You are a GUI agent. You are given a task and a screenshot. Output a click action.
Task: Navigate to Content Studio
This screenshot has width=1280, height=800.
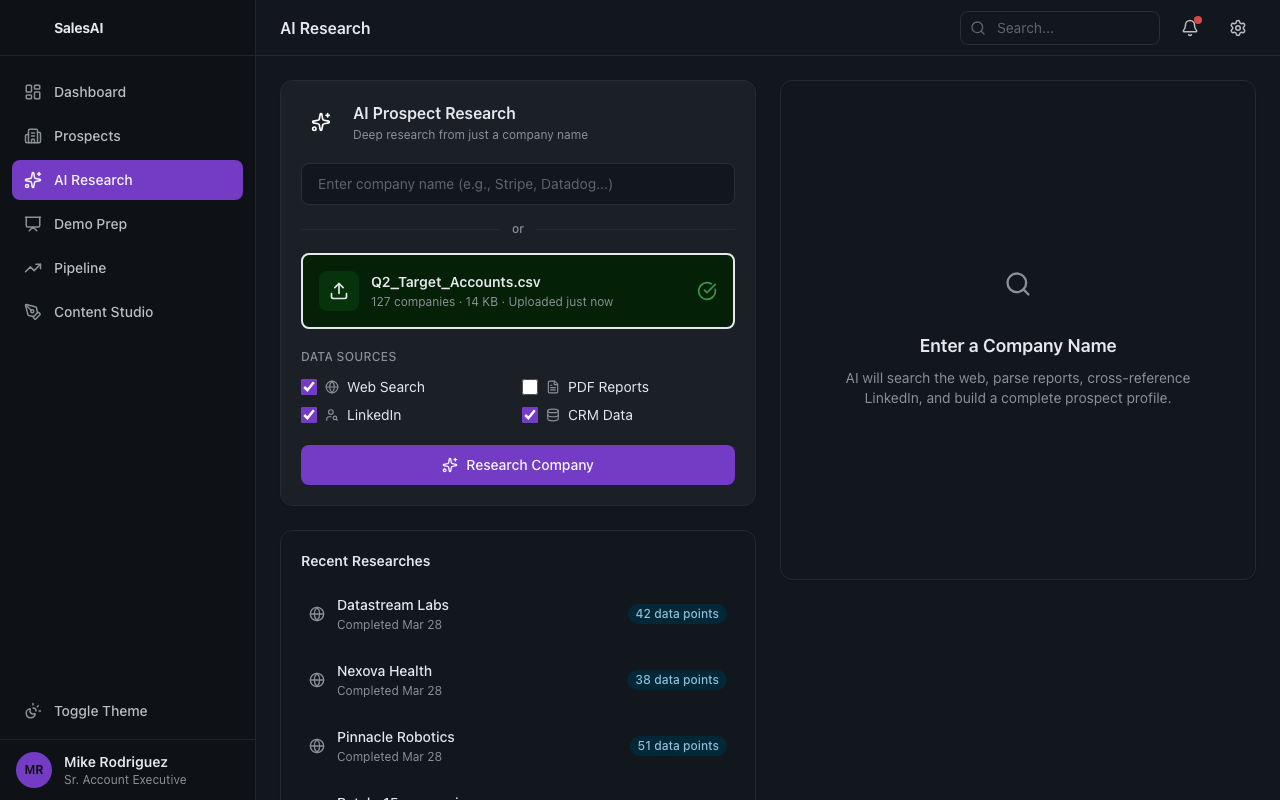pyautogui.click(x=103, y=312)
